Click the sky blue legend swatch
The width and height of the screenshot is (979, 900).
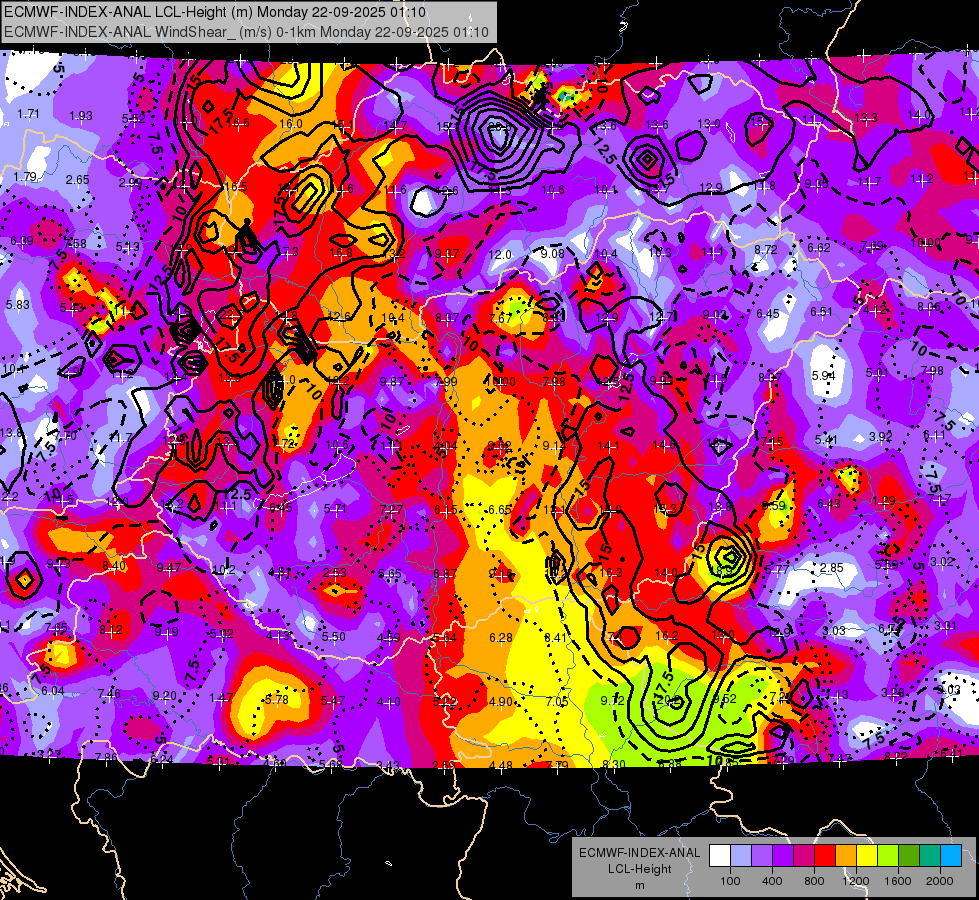coord(951,856)
